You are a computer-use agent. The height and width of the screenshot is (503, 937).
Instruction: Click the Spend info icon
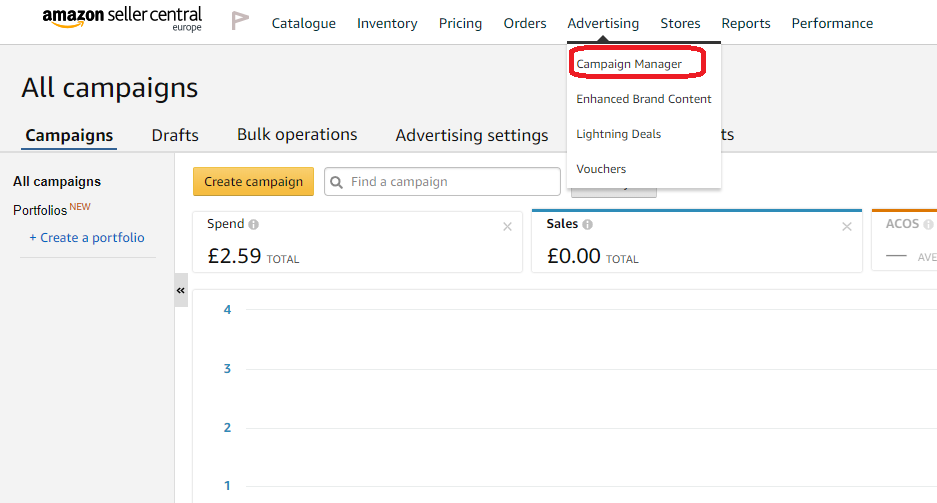[253, 225]
